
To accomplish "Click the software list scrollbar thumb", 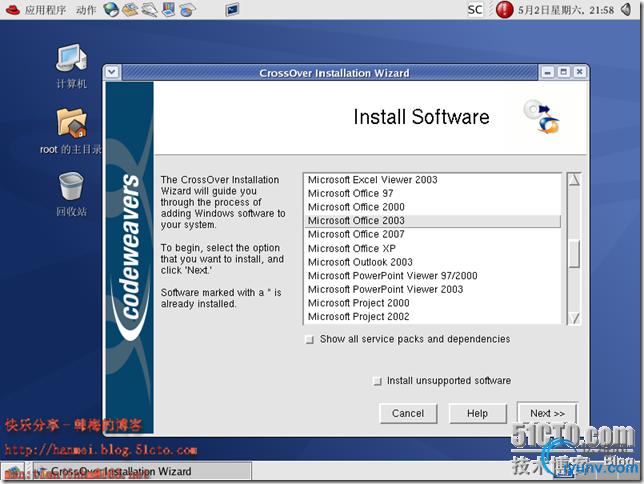I will pyautogui.click(x=574, y=254).
